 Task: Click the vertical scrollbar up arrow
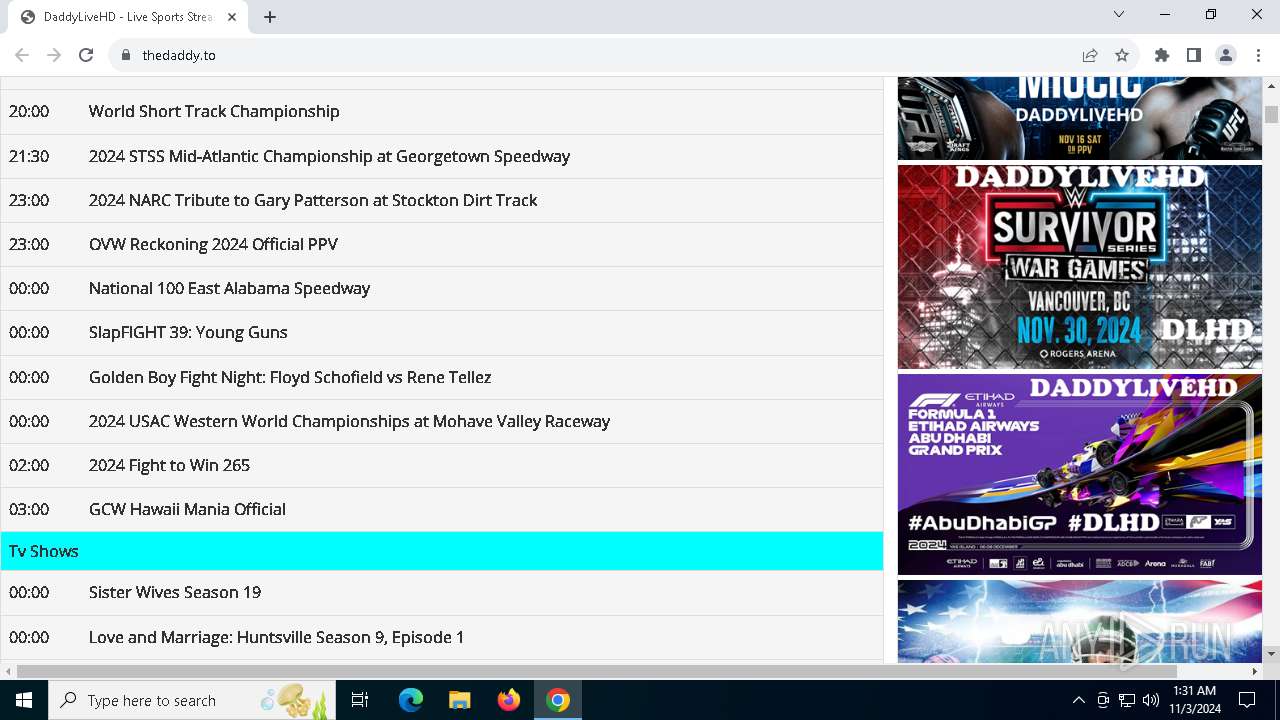pyautogui.click(x=1271, y=85)
